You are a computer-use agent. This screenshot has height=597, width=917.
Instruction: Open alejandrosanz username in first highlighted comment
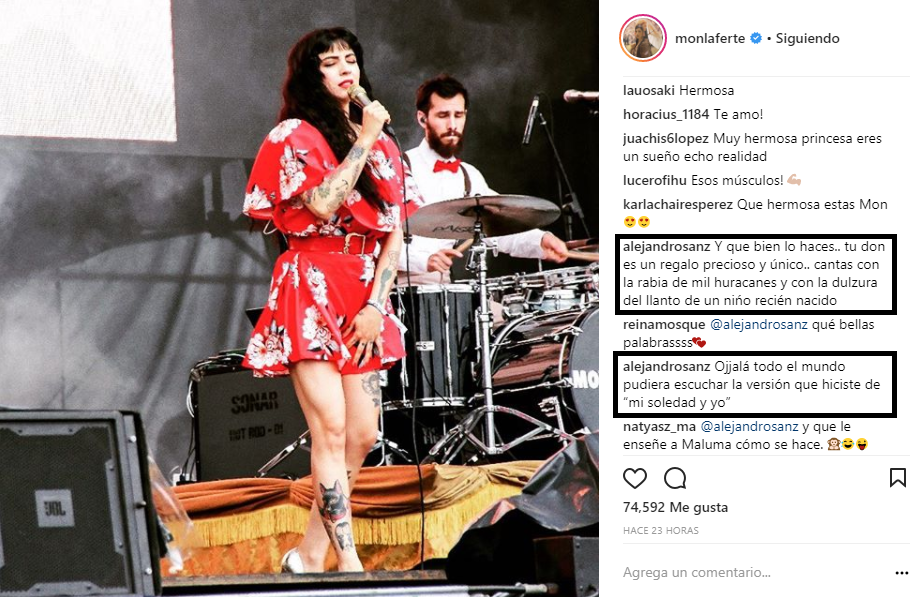(667, 247)
